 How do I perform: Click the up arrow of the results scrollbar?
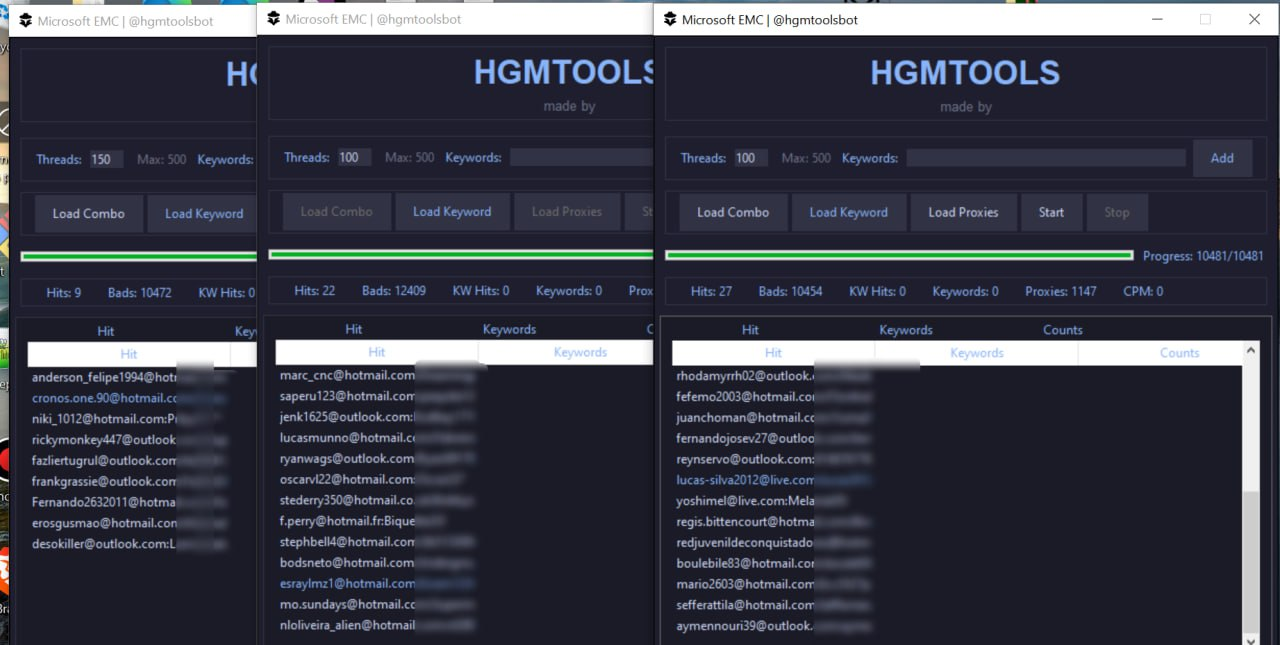pos(1251,351)
